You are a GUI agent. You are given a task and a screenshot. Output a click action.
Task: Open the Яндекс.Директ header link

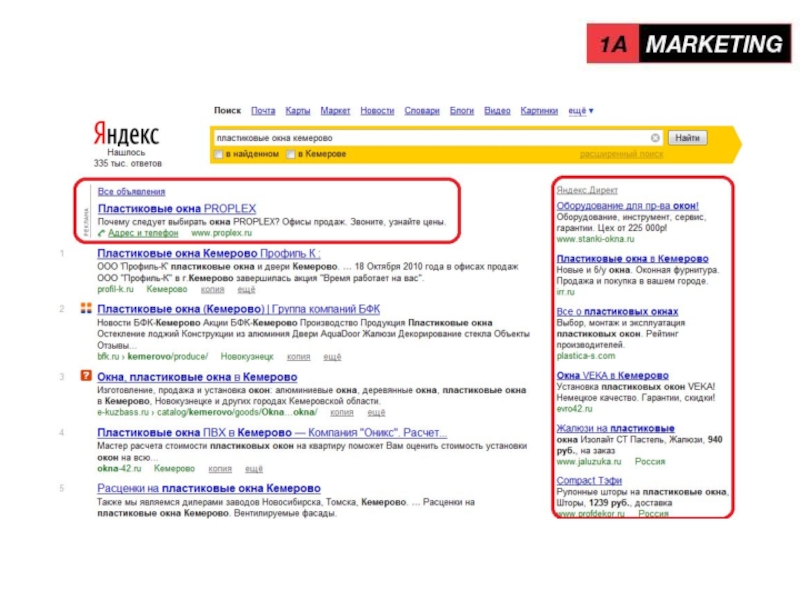587,190
